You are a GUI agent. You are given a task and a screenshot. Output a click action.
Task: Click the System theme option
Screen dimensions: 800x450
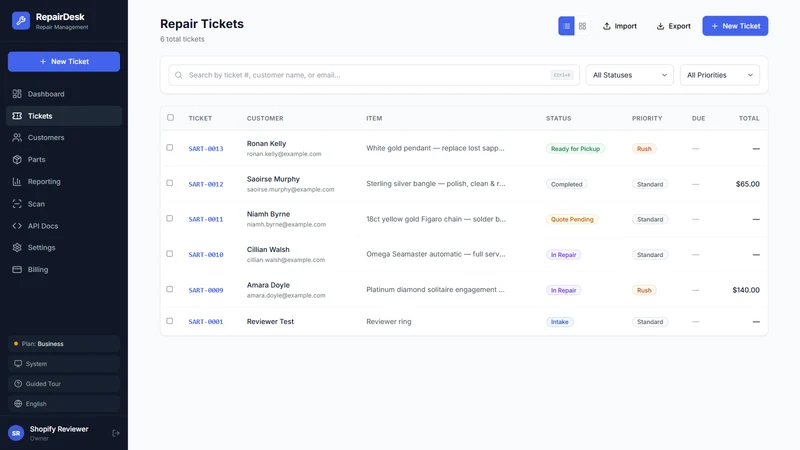coord(64,364)
